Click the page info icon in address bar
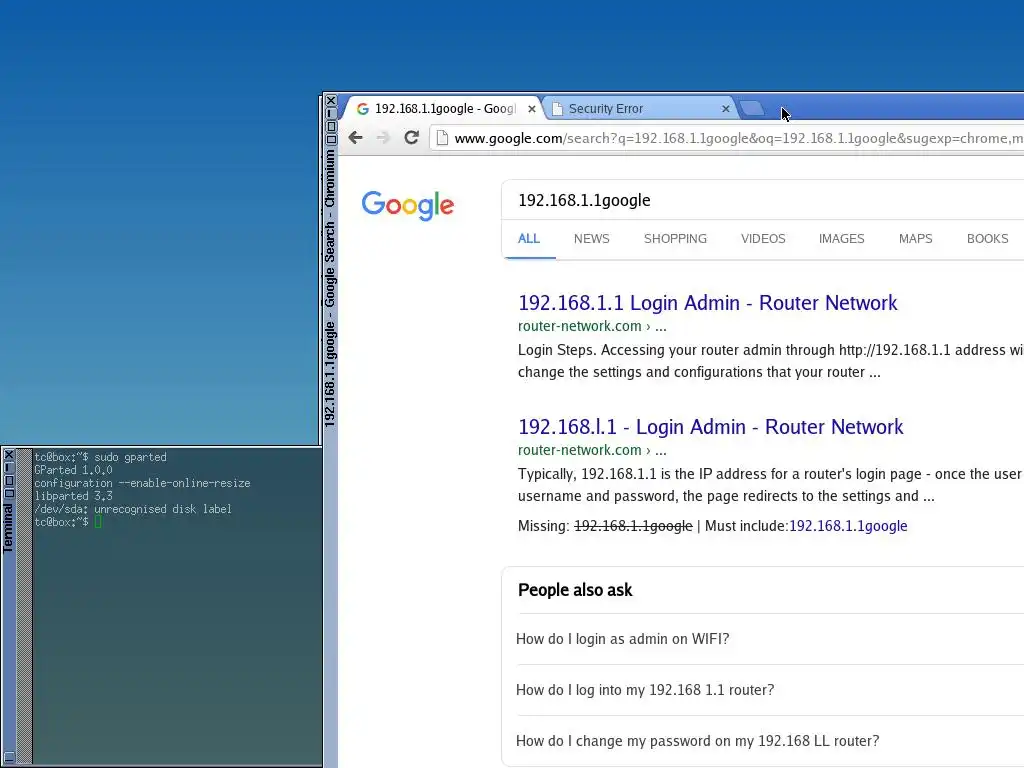1024x768 pixels. coord(442,138)
